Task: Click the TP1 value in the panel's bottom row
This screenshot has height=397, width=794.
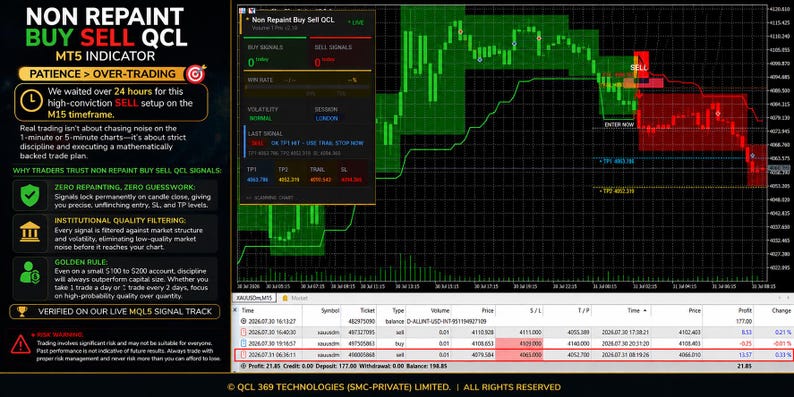Action: (257, 180)
